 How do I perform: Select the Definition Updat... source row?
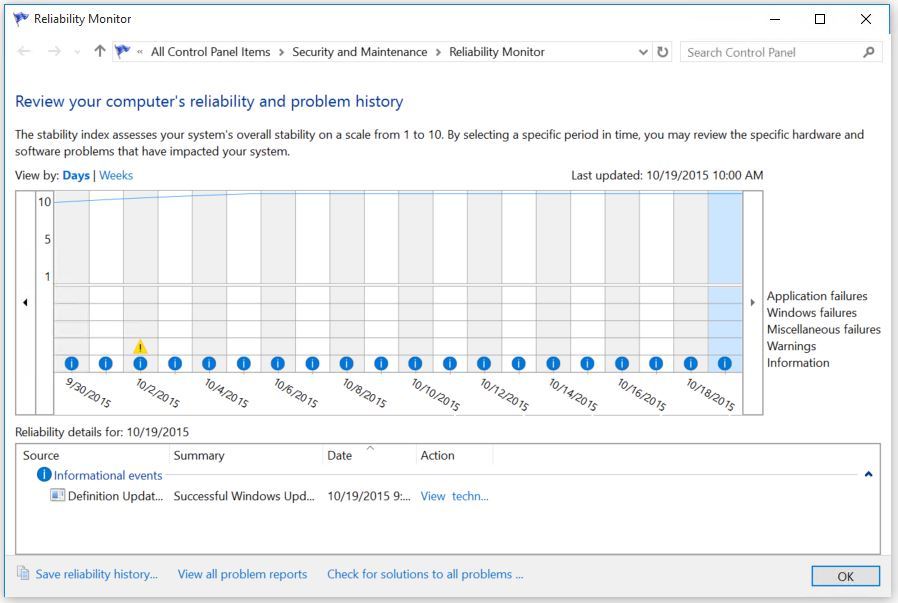tap(115, 496)
